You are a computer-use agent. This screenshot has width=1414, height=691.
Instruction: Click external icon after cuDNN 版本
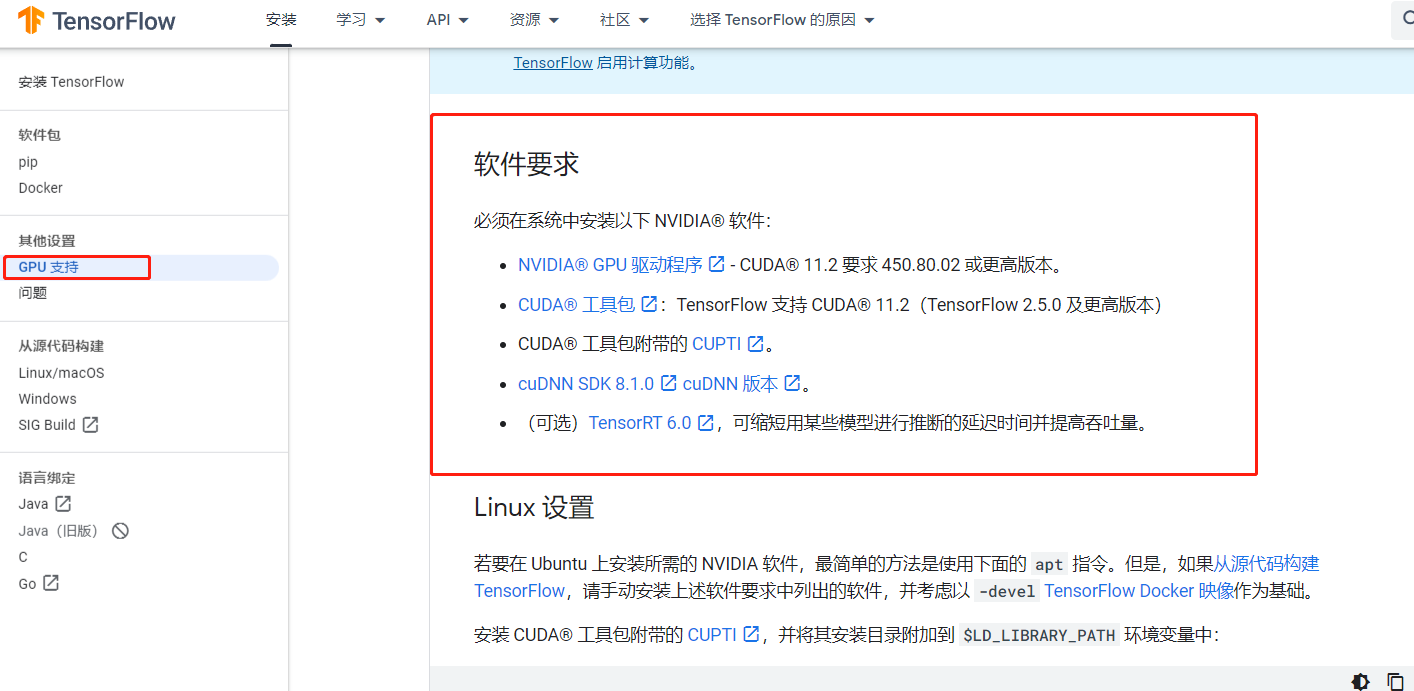point(792,383)
